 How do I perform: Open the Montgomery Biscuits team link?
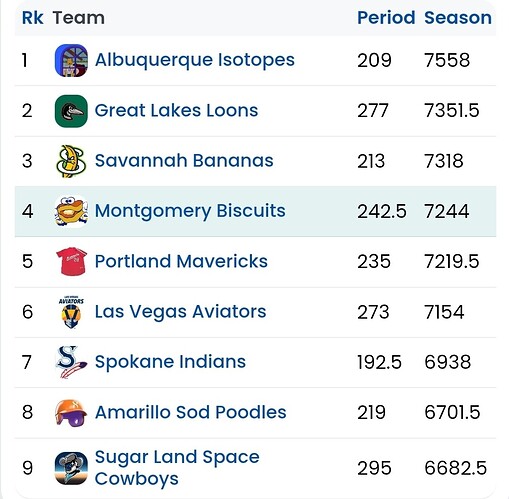click(190, 211)
